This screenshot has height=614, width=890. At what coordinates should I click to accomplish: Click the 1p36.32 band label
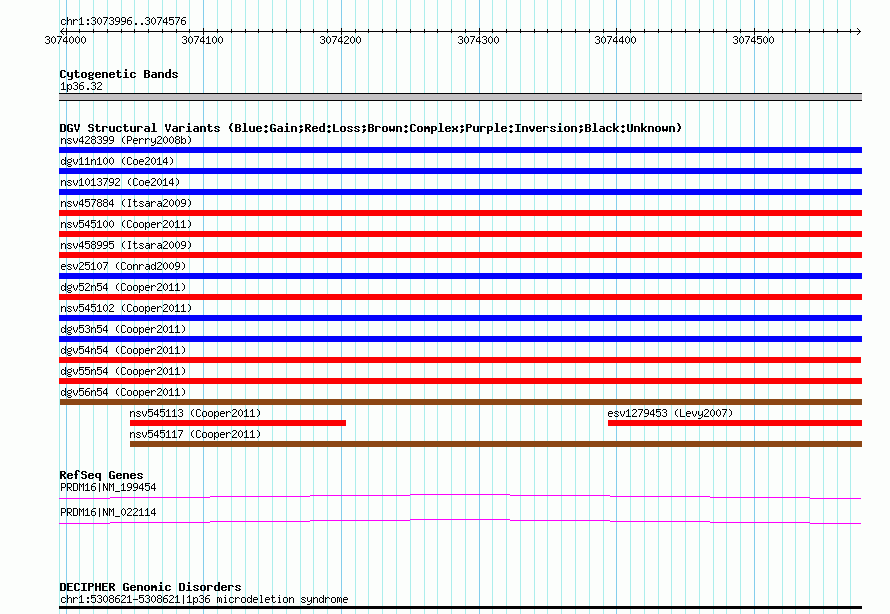click(x=81, y=86)
